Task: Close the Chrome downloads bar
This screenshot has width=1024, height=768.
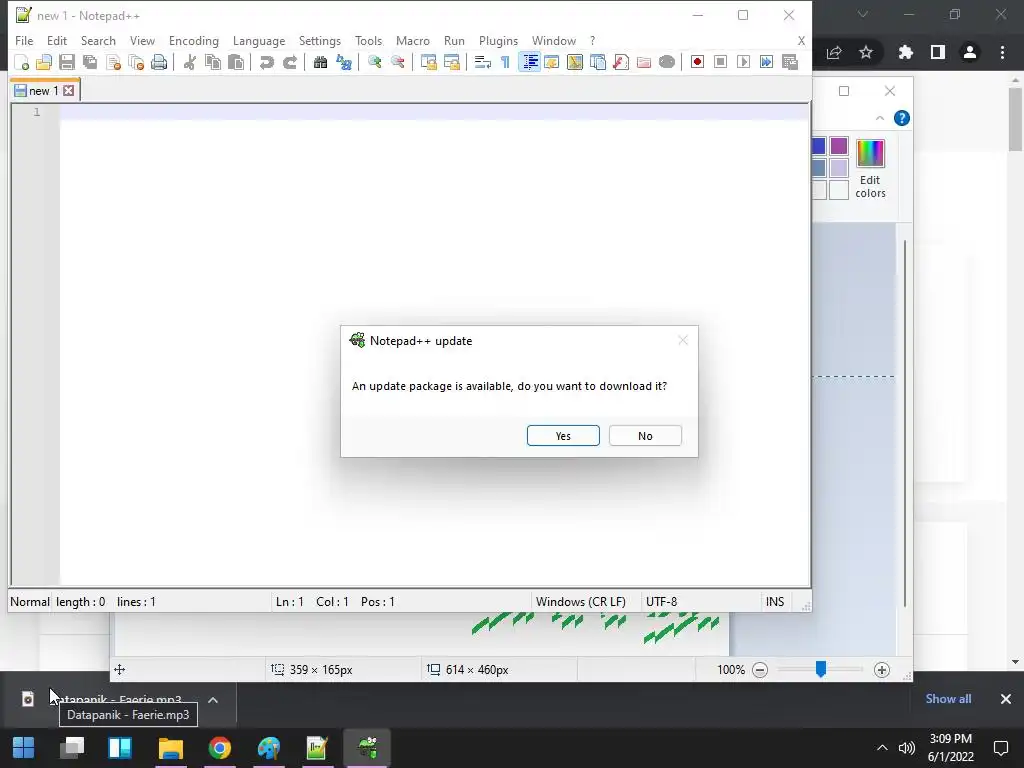Action: pyautogui.click(x=1006, y=699)
